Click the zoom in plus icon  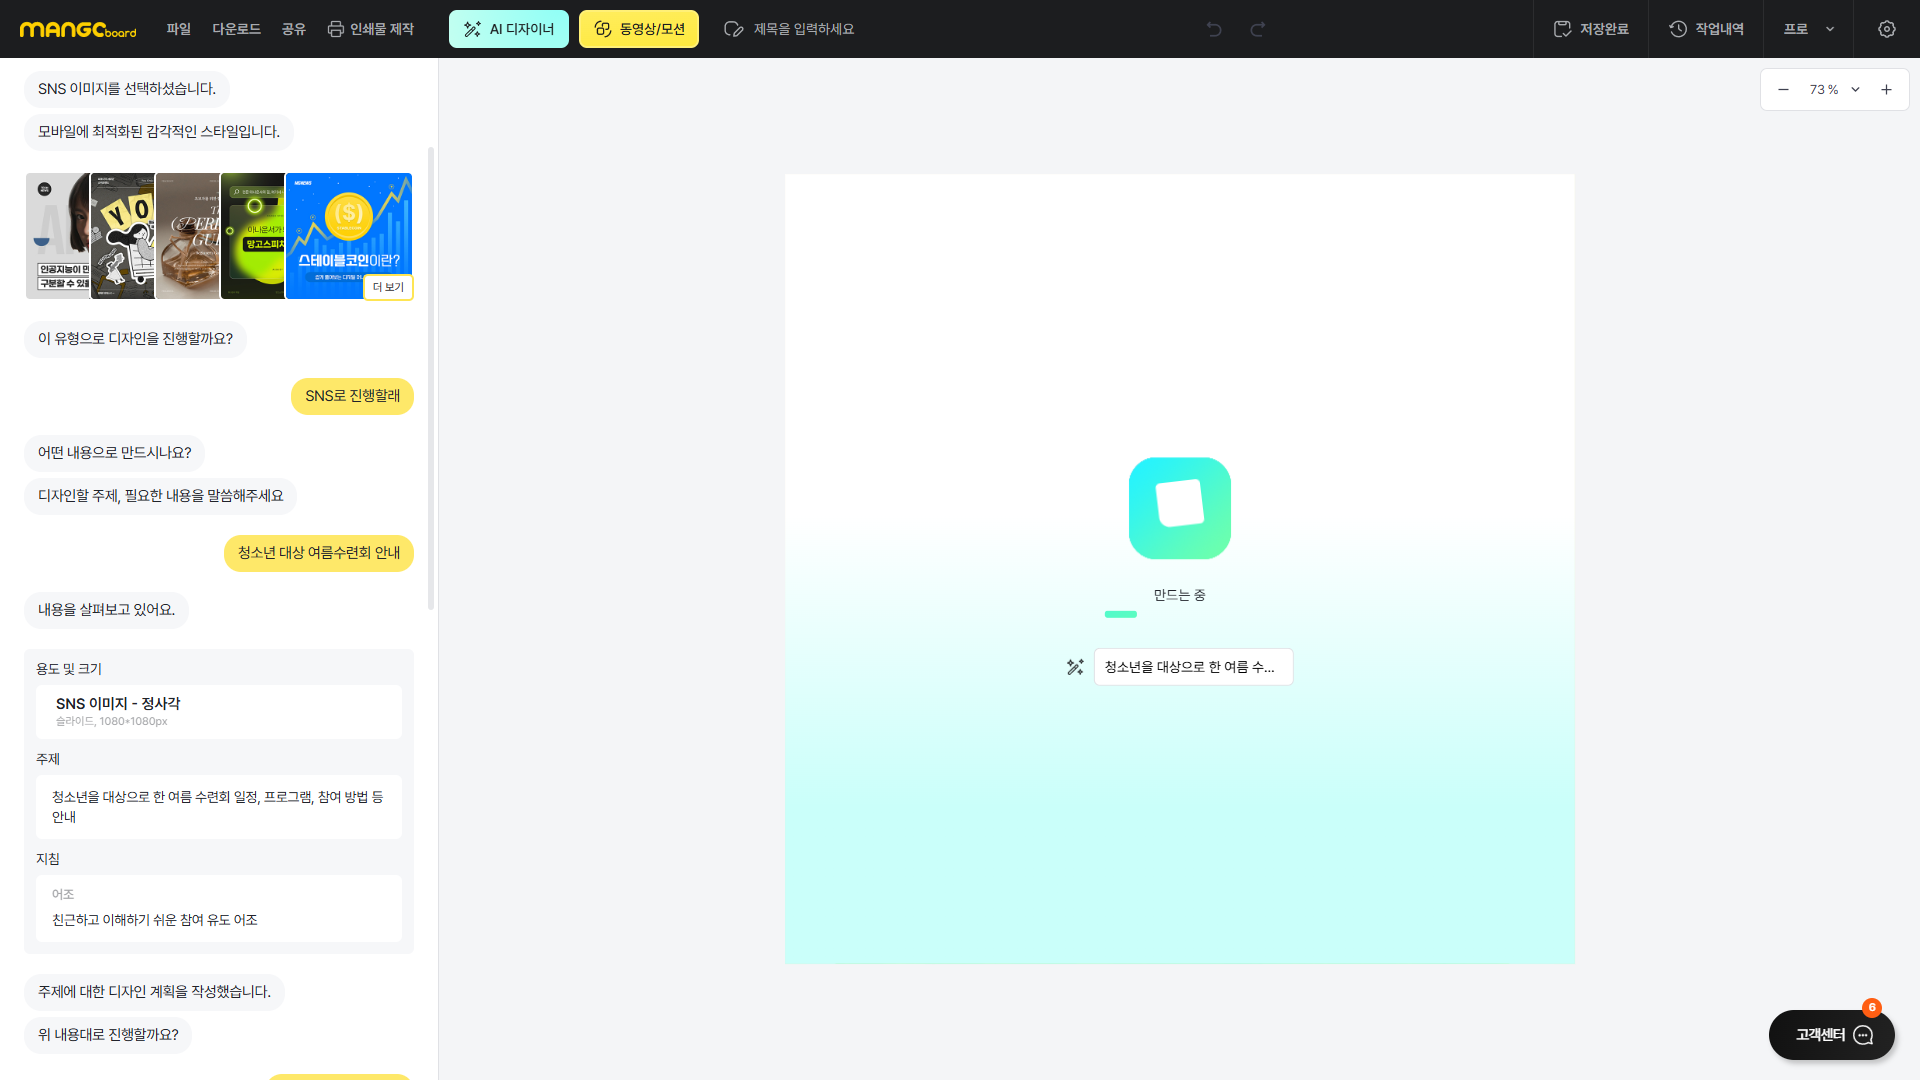tap(1886, 90)
